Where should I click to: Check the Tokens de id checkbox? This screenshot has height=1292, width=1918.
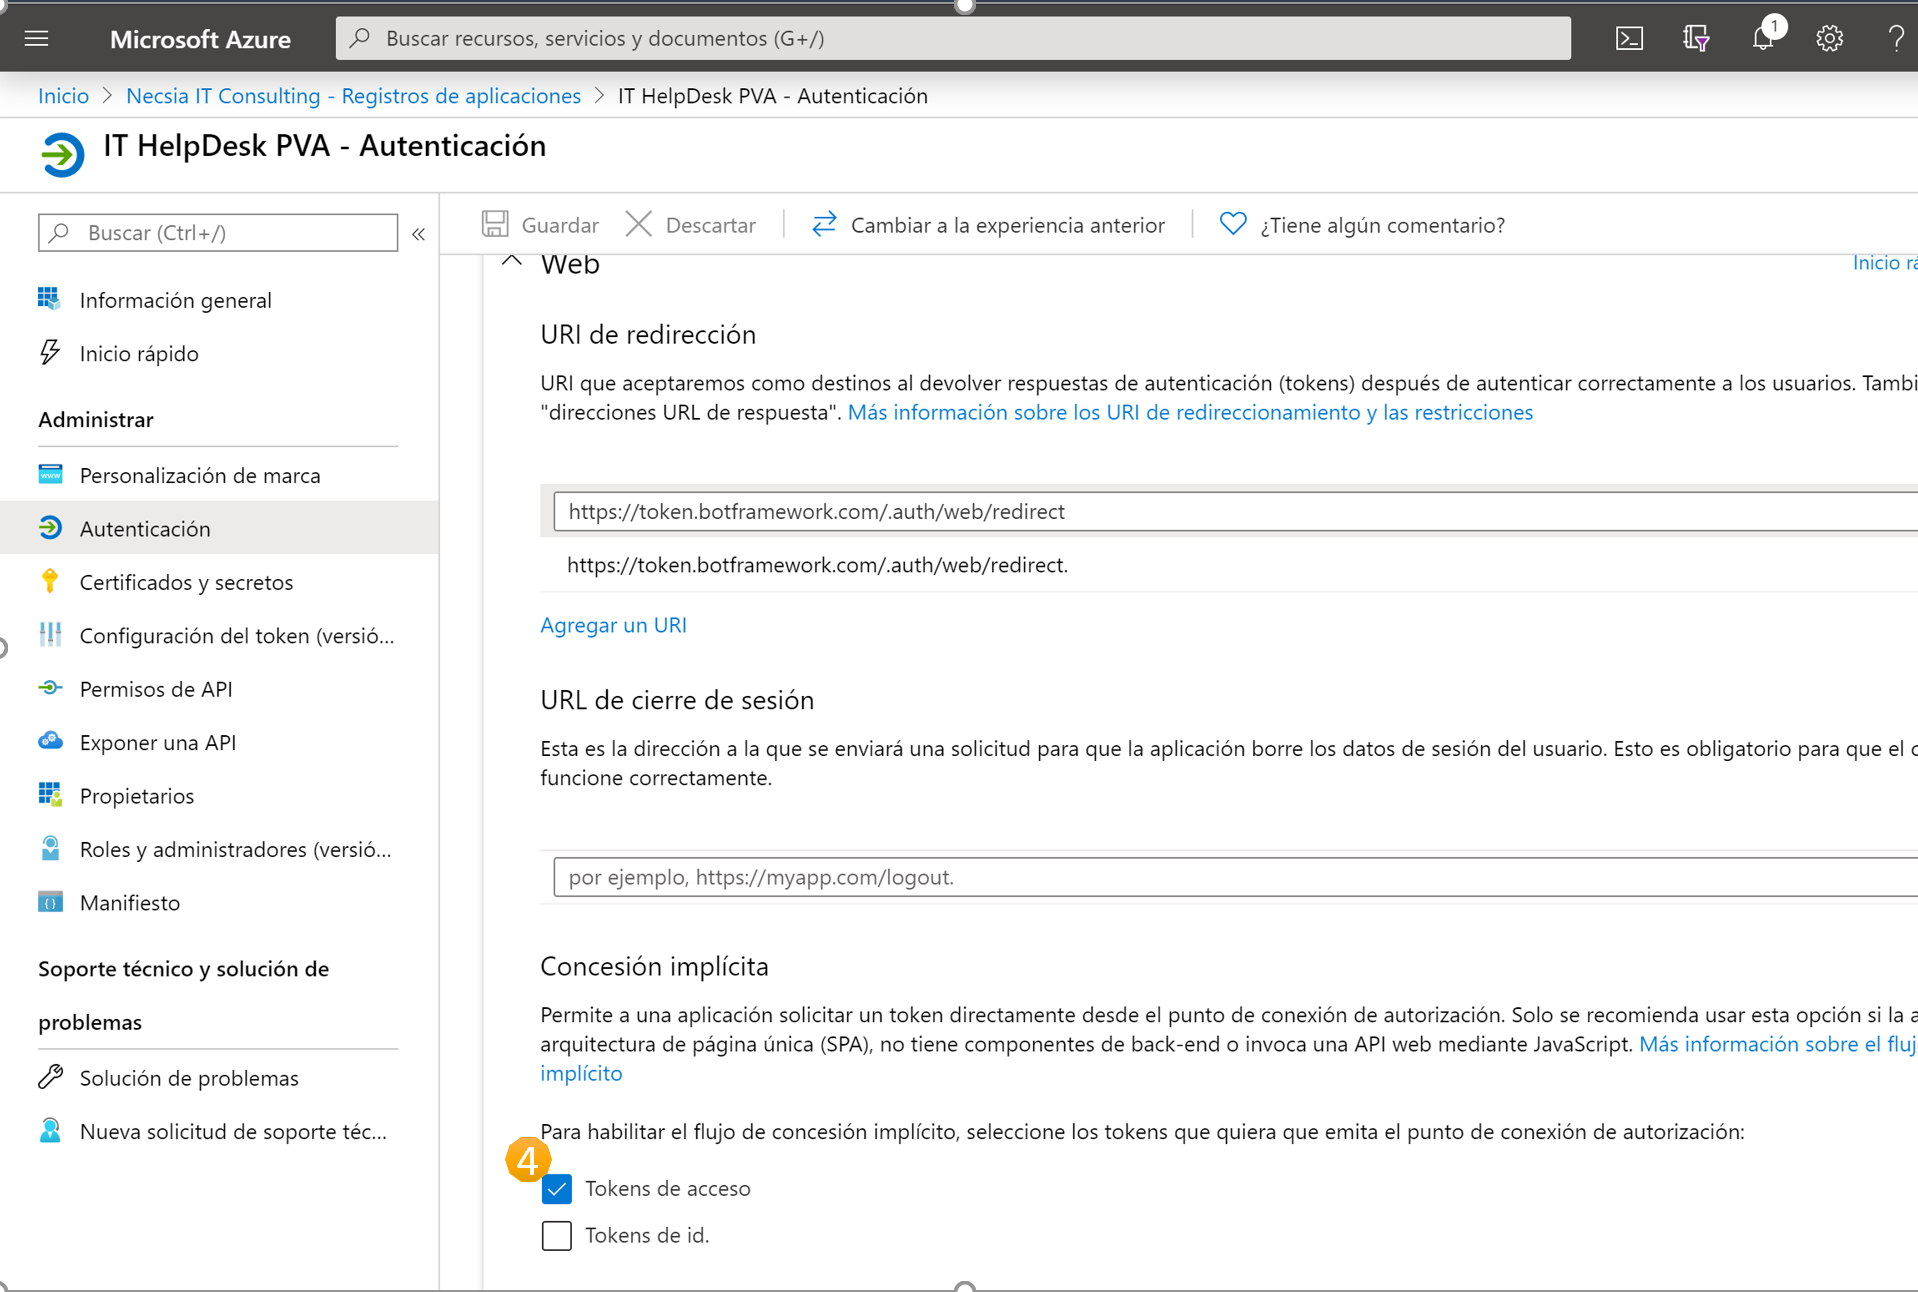tap(556, 1235)
